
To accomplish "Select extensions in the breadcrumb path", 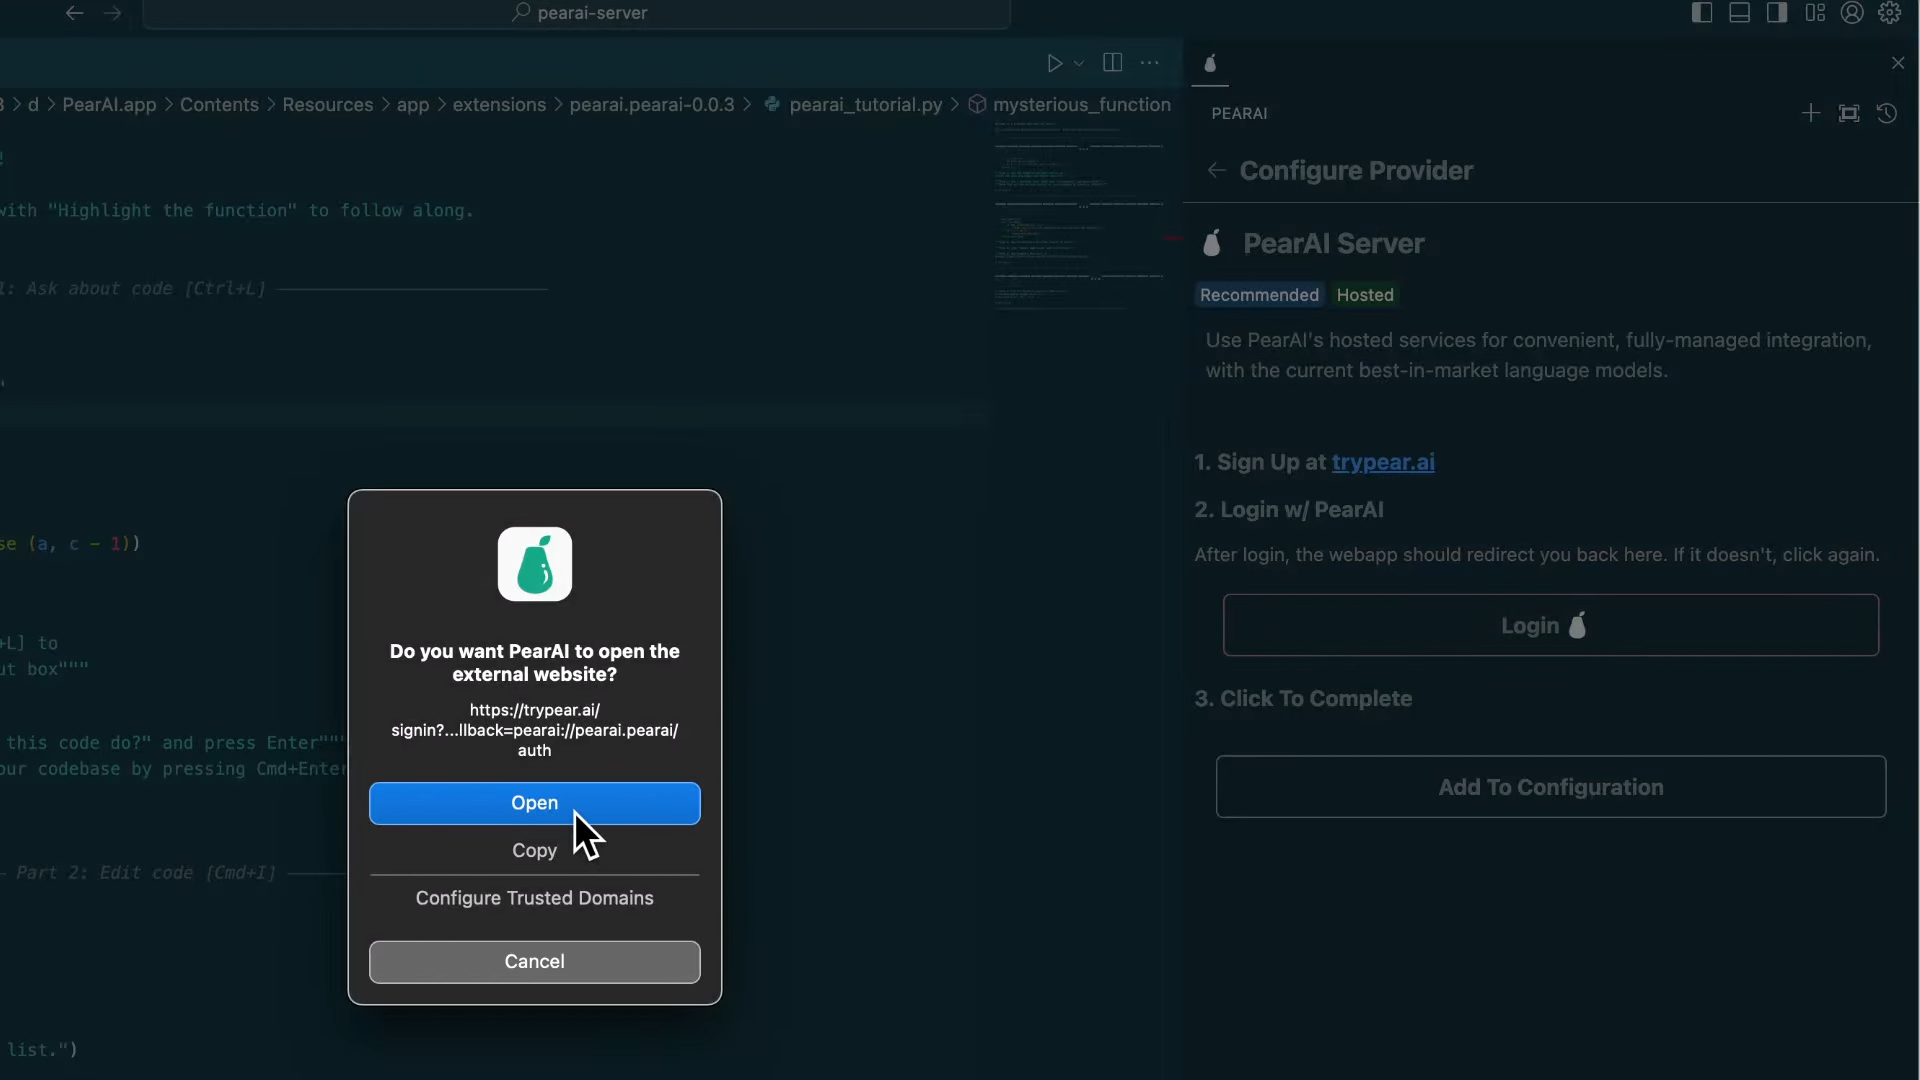I will pos(499,105).
